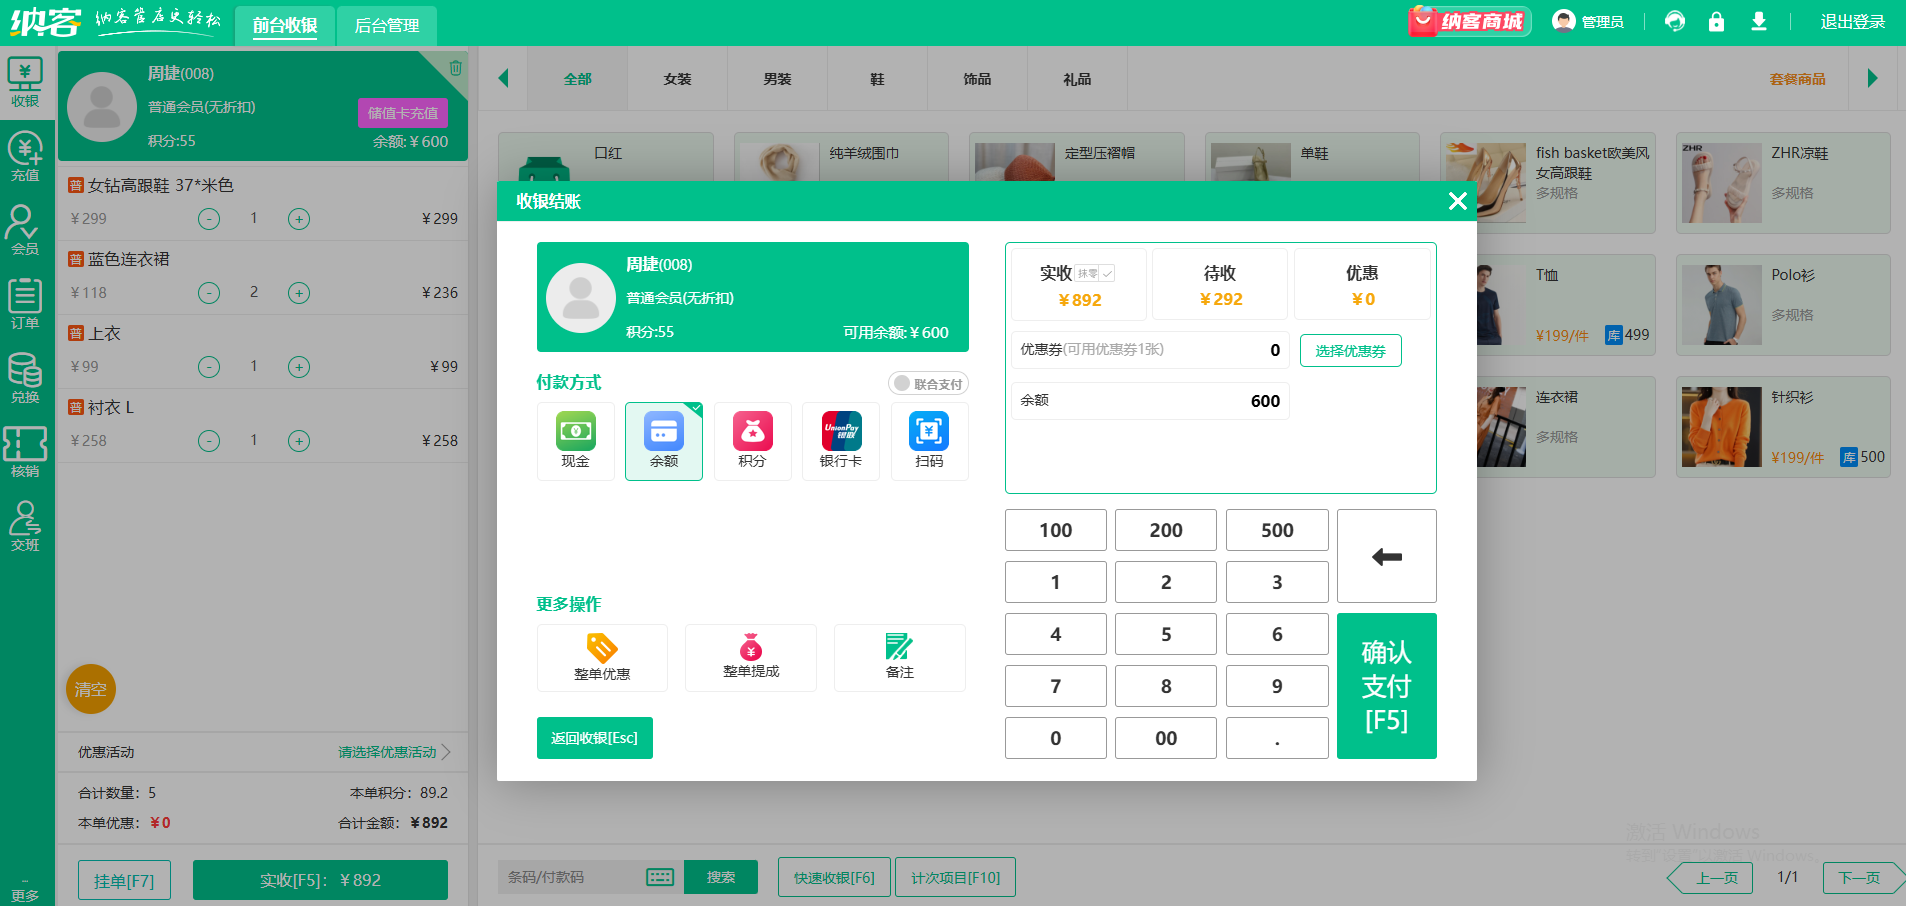The width and height of the screenshot is (1906, 906).
Task: Click the lock screen icon in top bar
Action: (x=1718, y=21)
